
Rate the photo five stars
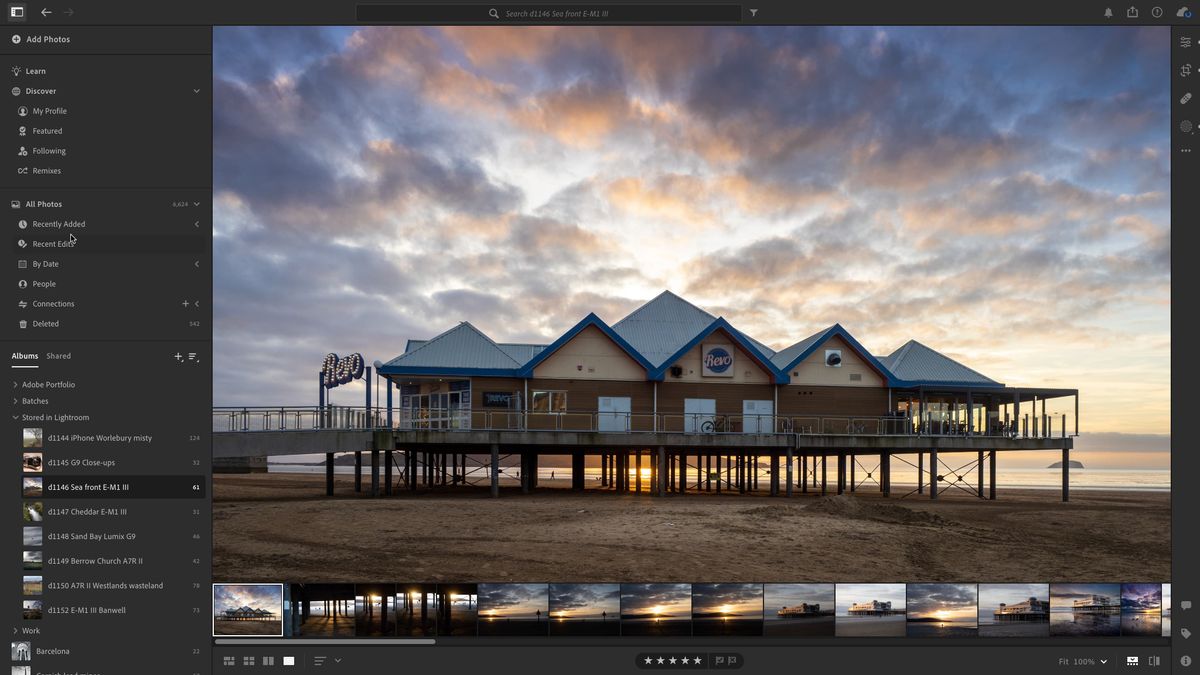click(697, 660)
